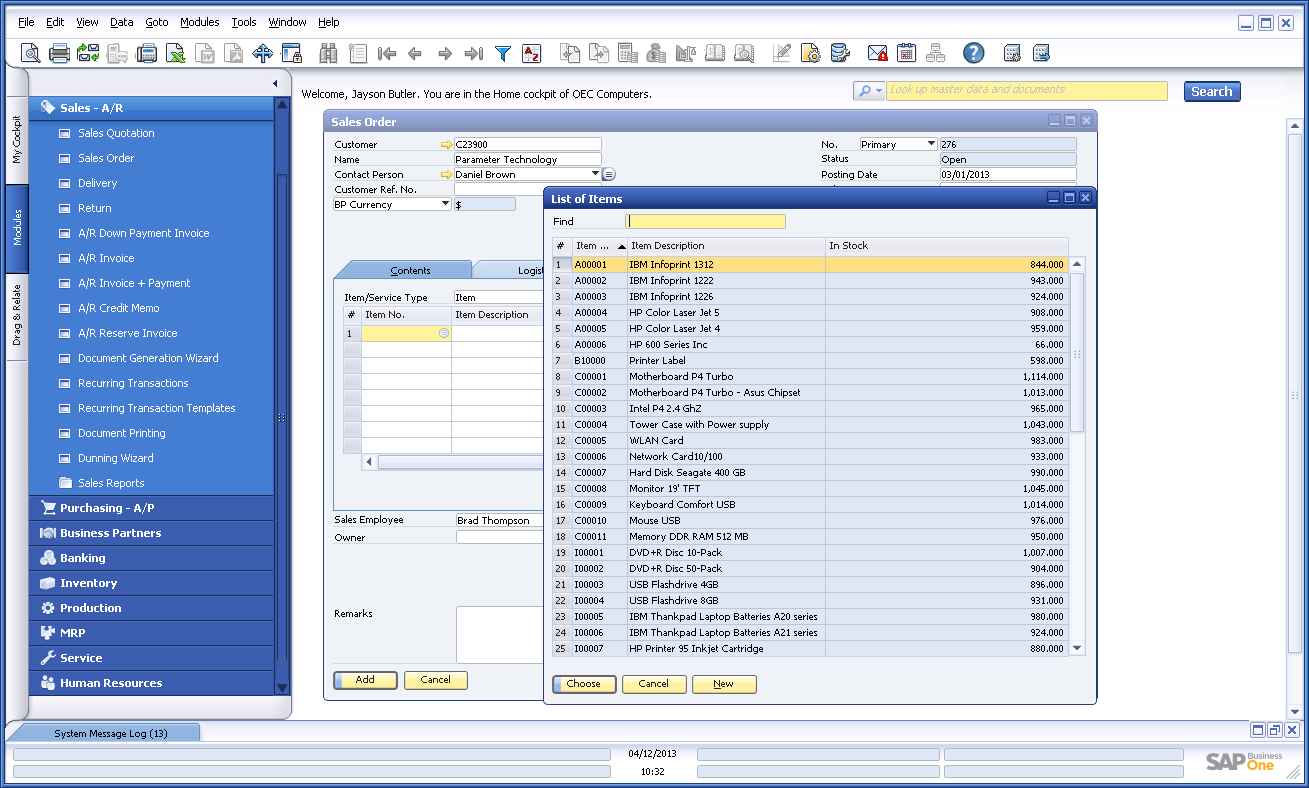Click the Filter Table funnel icon
Screen dimensions: 1309x788
(503, 52)
